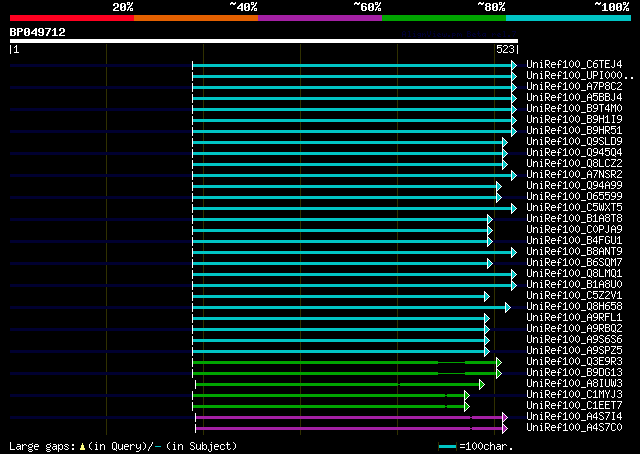Click the =100char. scale label
640x454 pixels.
pyautogui.click(x=486, y=447)
